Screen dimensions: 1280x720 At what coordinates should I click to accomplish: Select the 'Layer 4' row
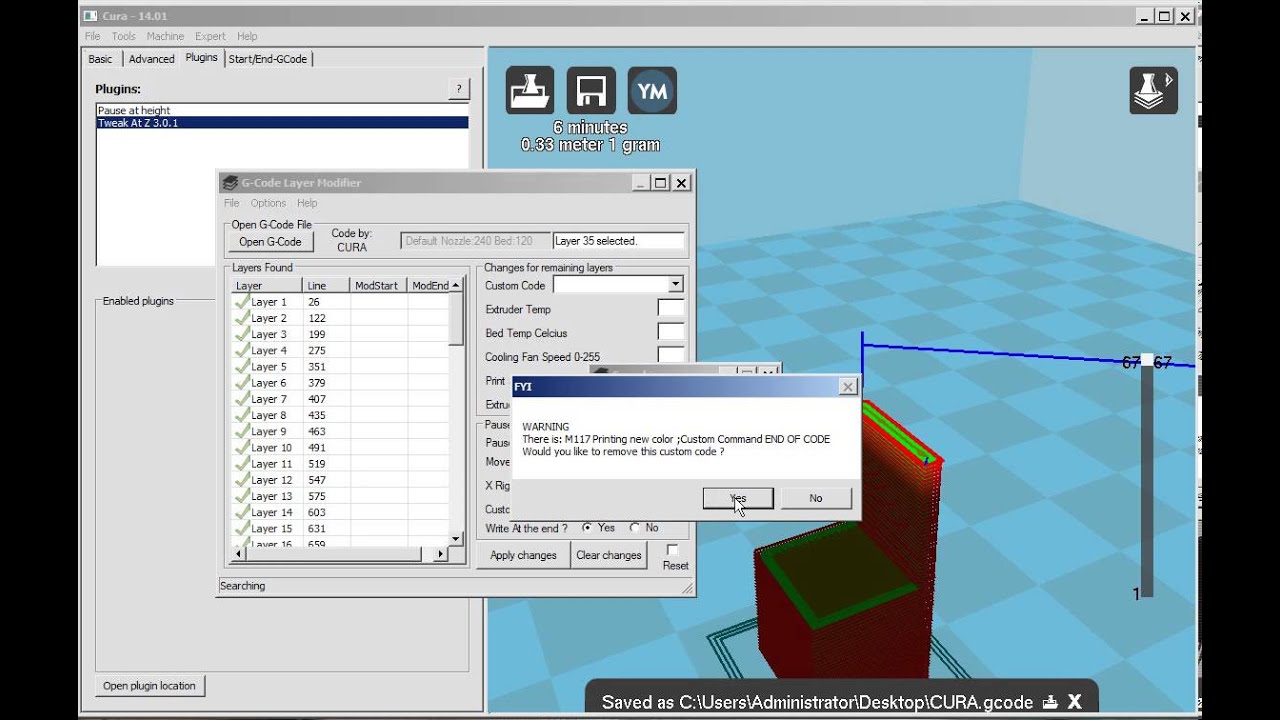click(340, 350)
